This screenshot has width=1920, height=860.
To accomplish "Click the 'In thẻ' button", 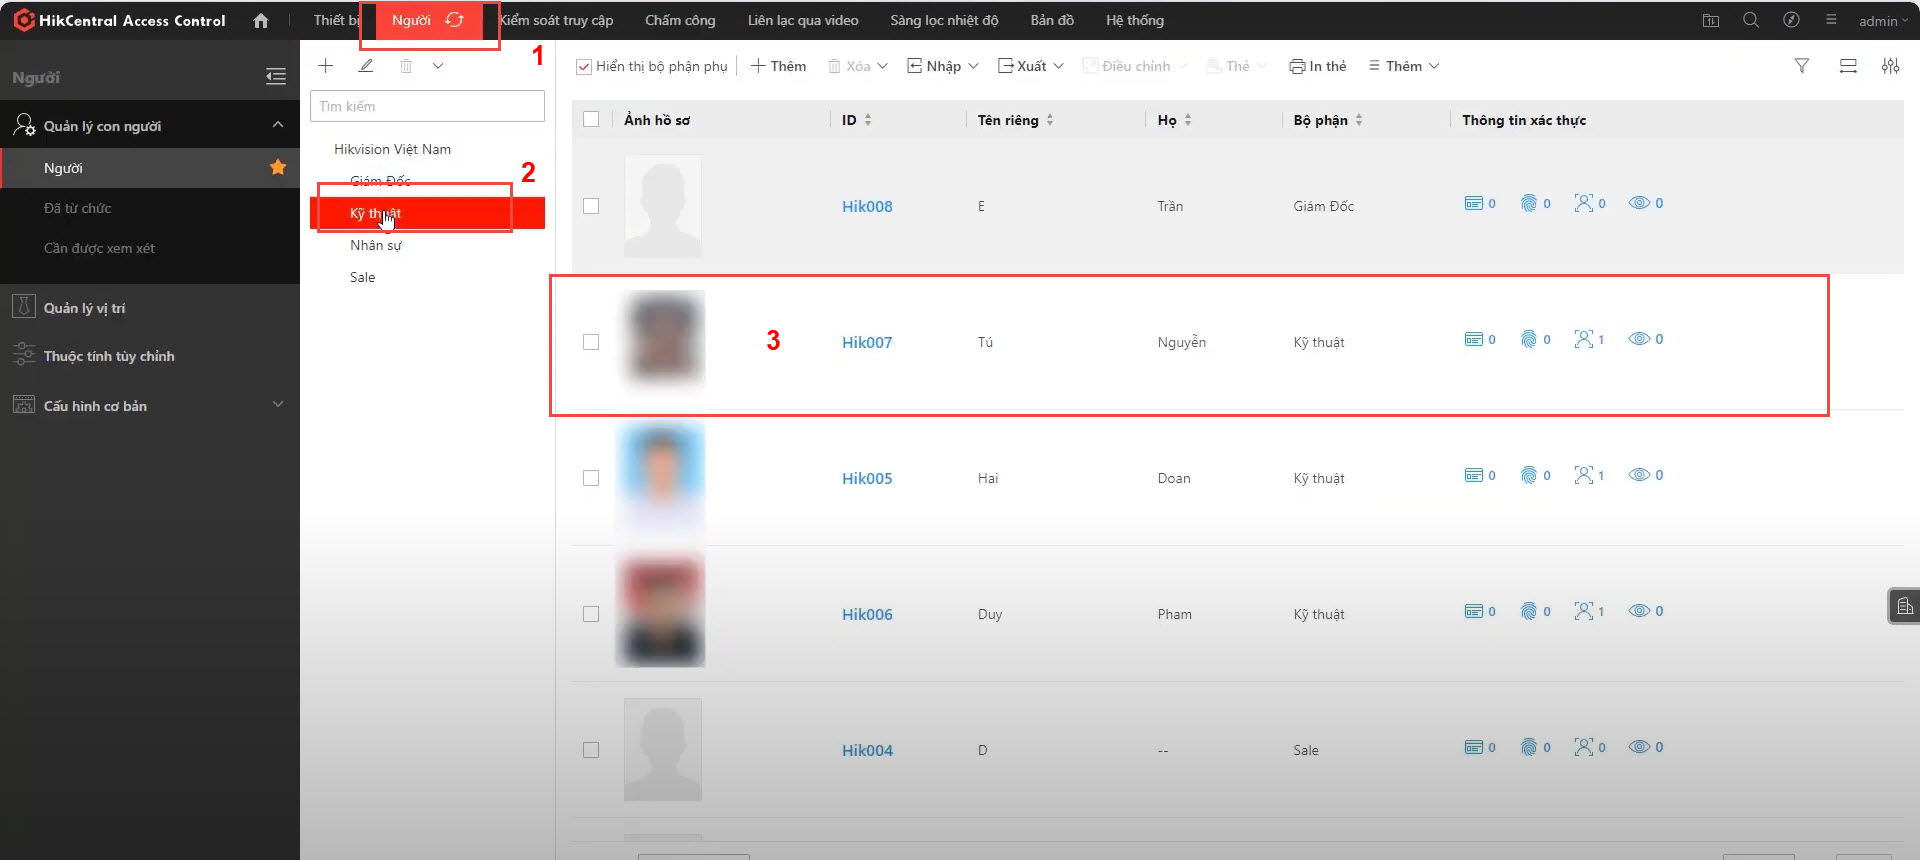I will (x=1317, y=66).
